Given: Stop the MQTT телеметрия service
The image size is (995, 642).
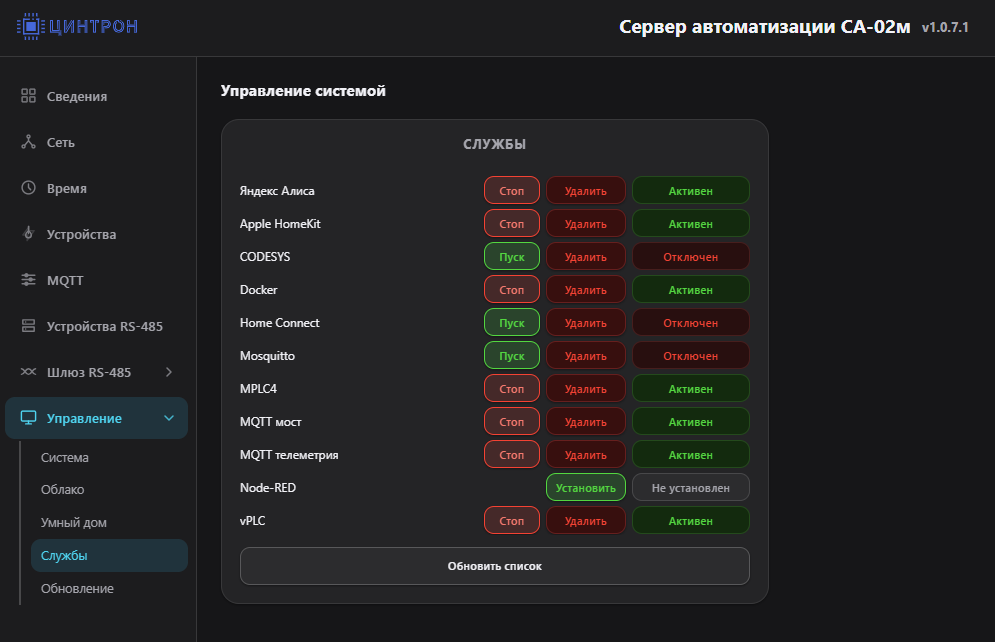Looking at the screenshot, I should pos(511,454).
